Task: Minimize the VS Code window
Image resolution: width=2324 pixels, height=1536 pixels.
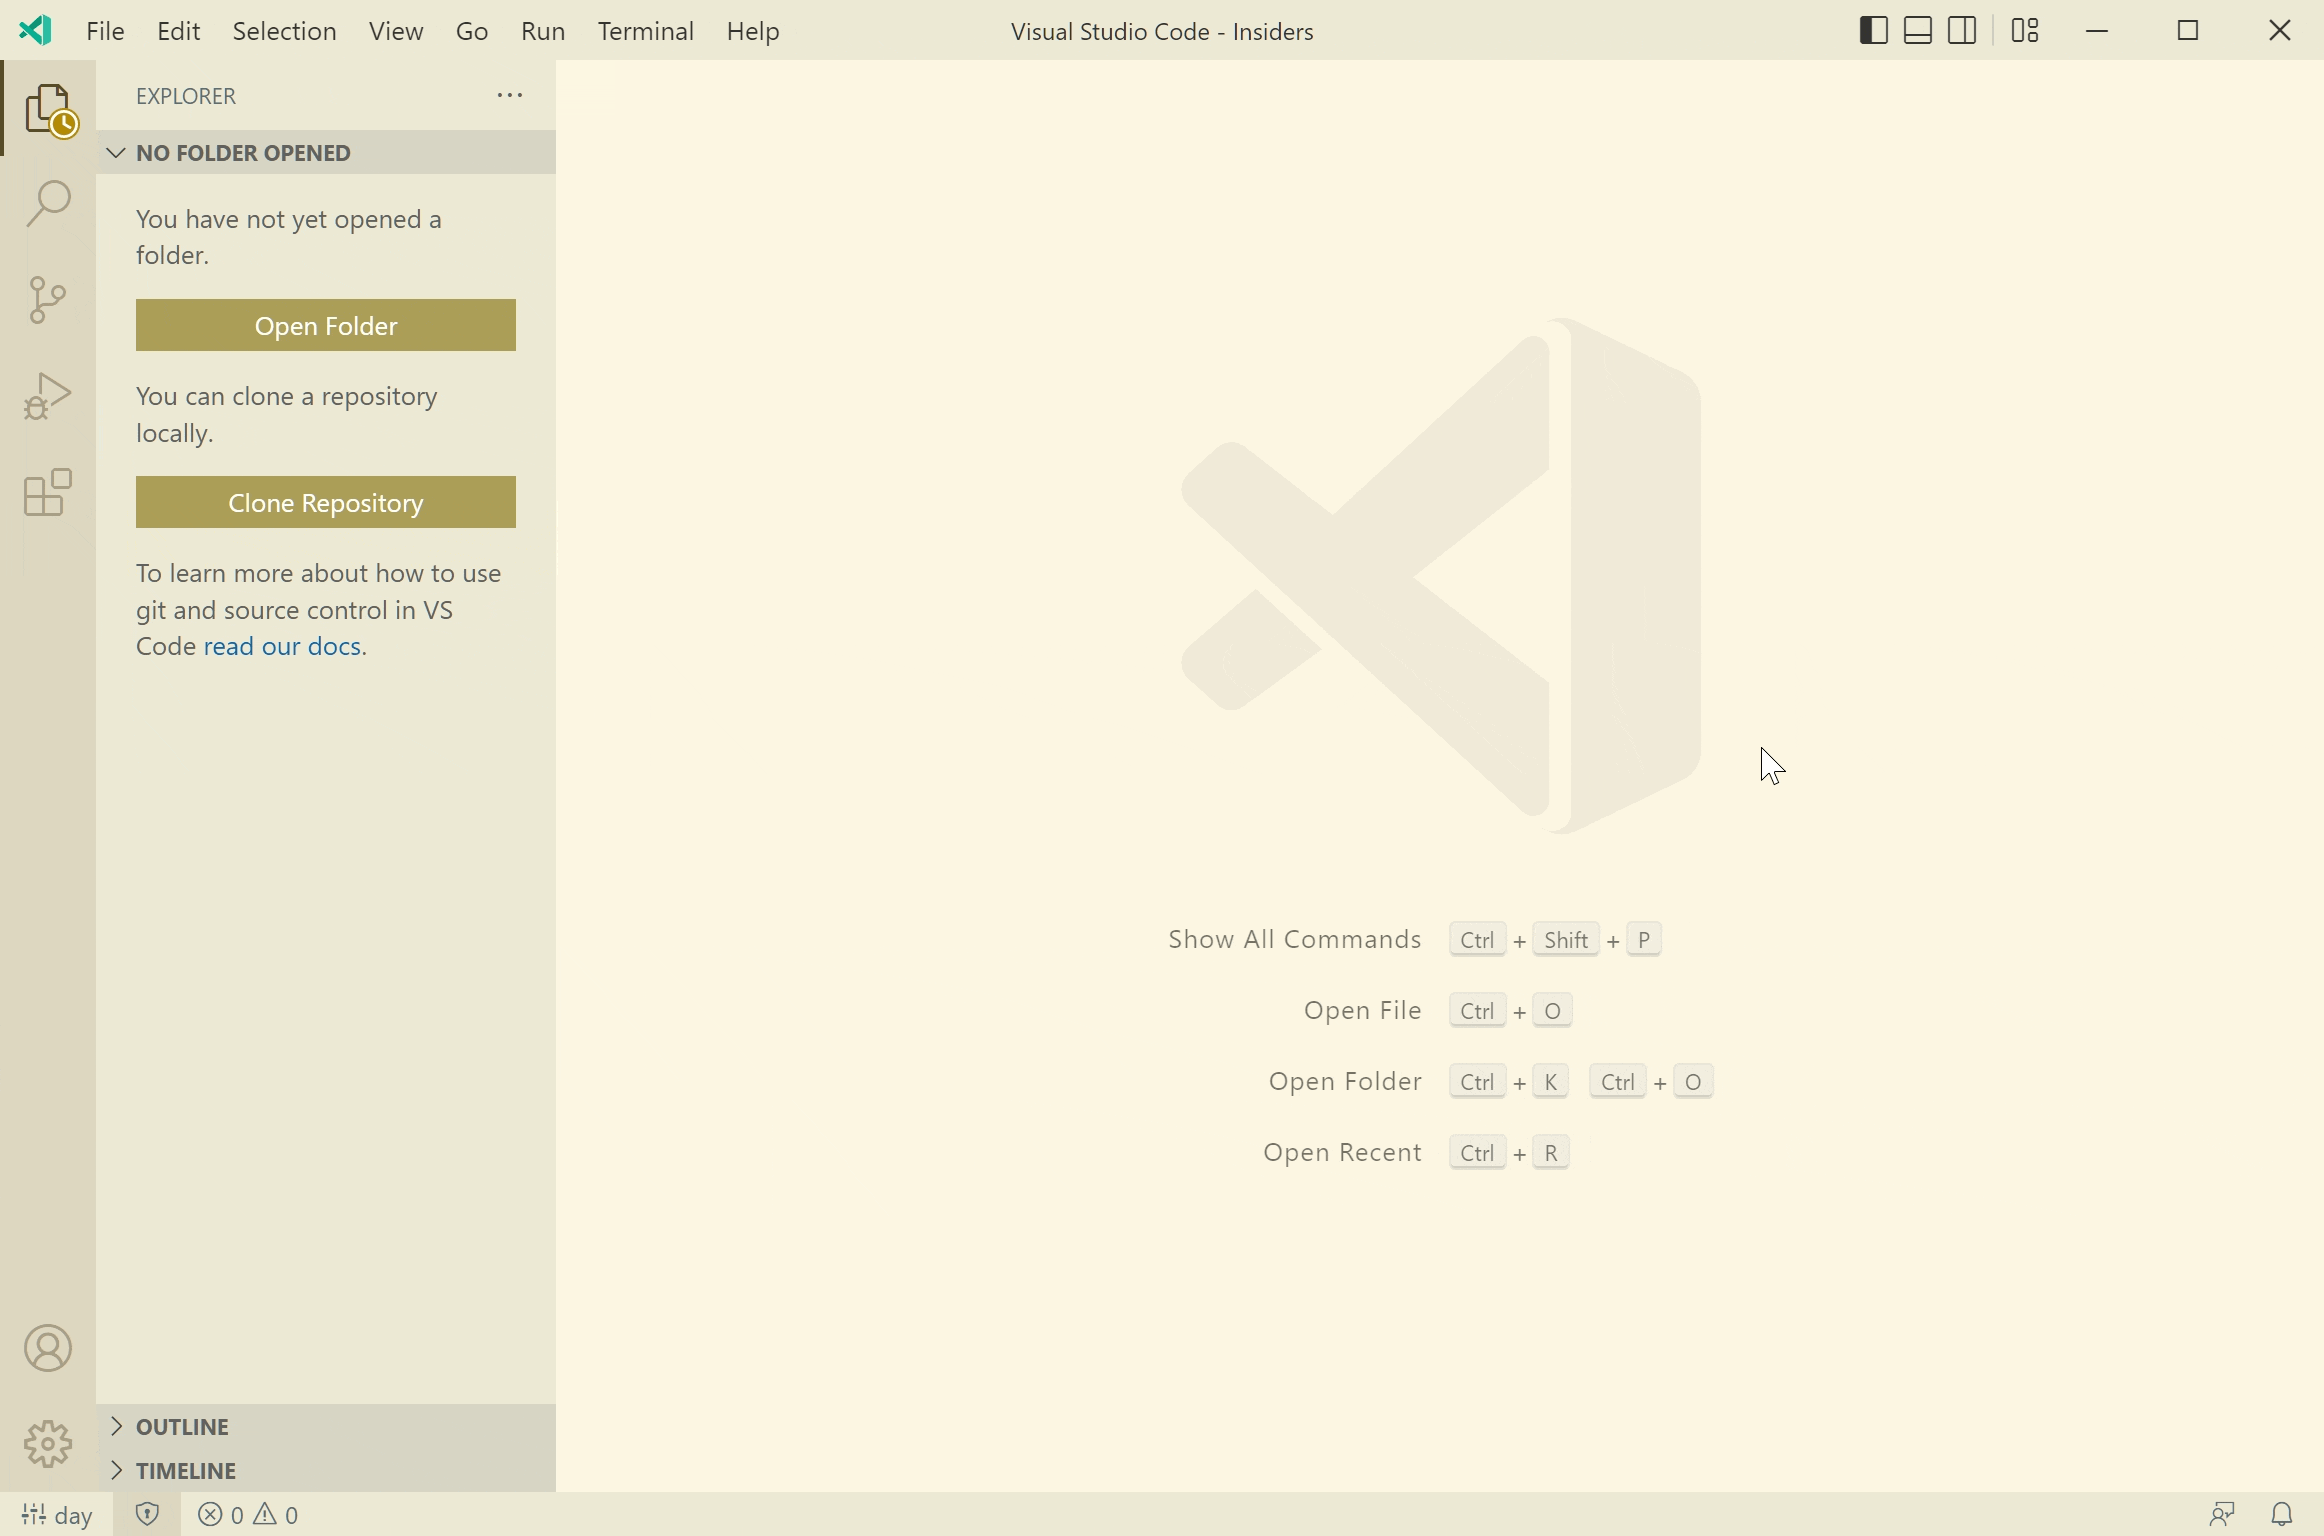Action: coord(2097,31)
